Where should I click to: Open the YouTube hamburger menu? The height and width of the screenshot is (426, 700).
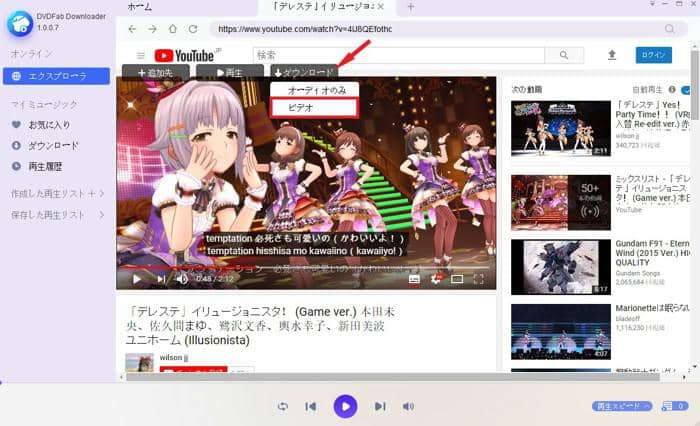tap(141, 55)
